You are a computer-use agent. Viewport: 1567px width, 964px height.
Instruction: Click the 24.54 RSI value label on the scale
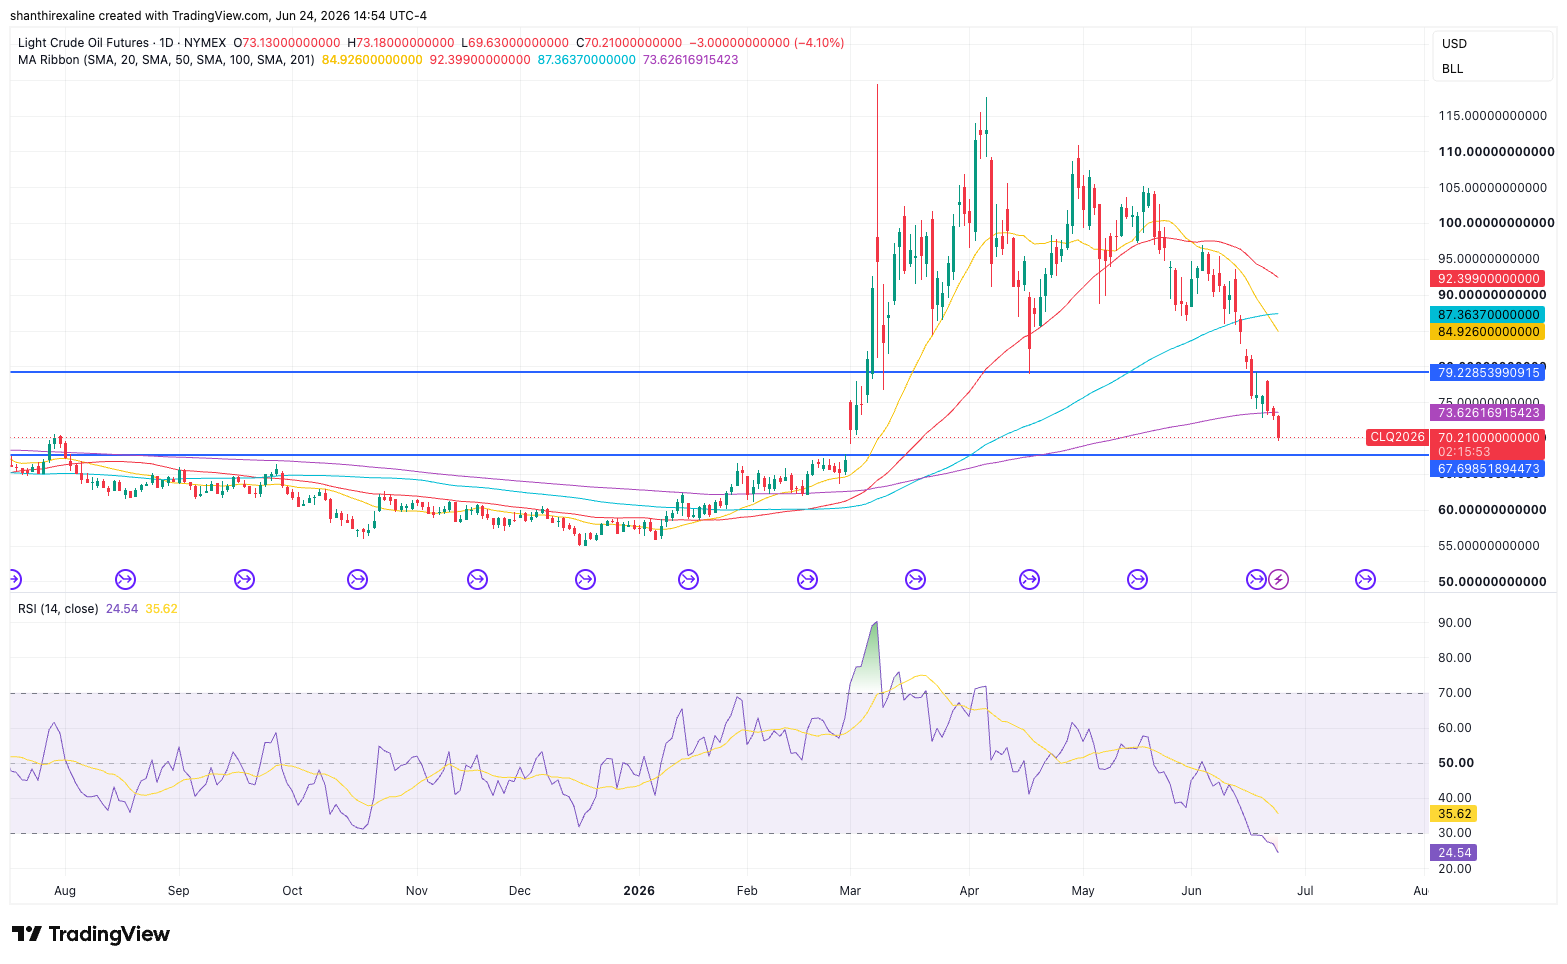point(1454,853)
